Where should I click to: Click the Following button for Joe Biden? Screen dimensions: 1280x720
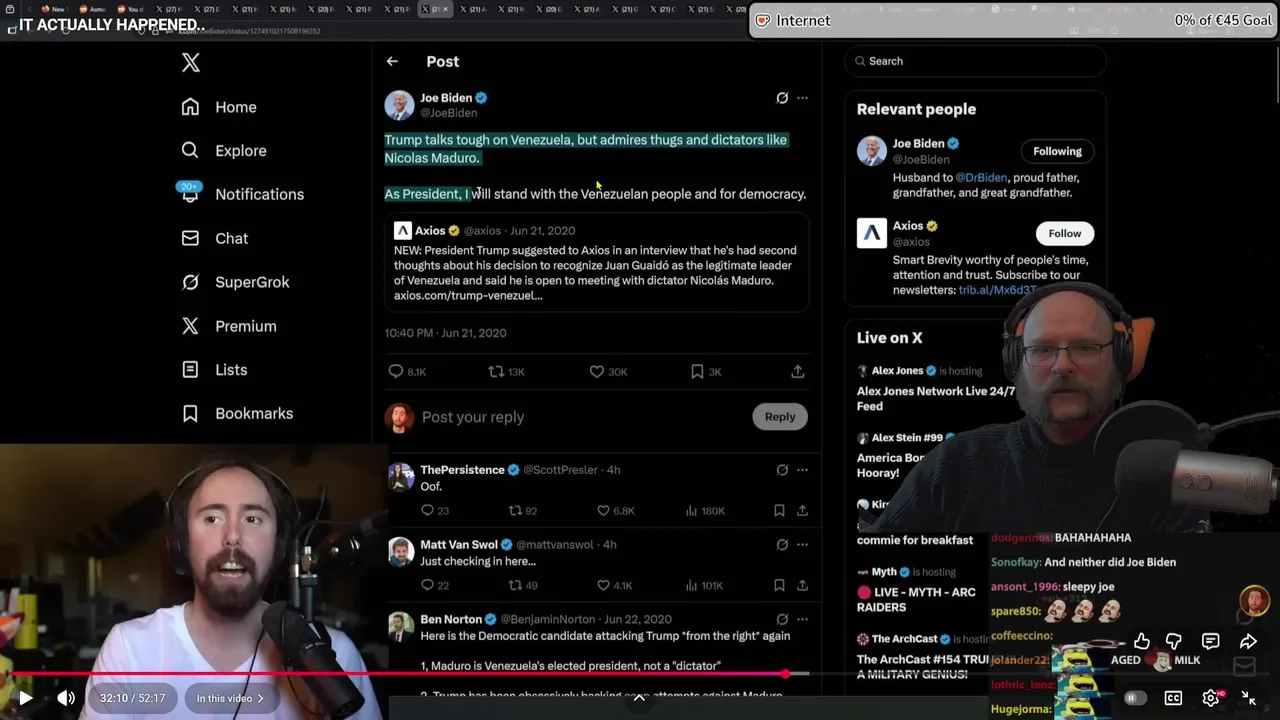(1057, 151)
